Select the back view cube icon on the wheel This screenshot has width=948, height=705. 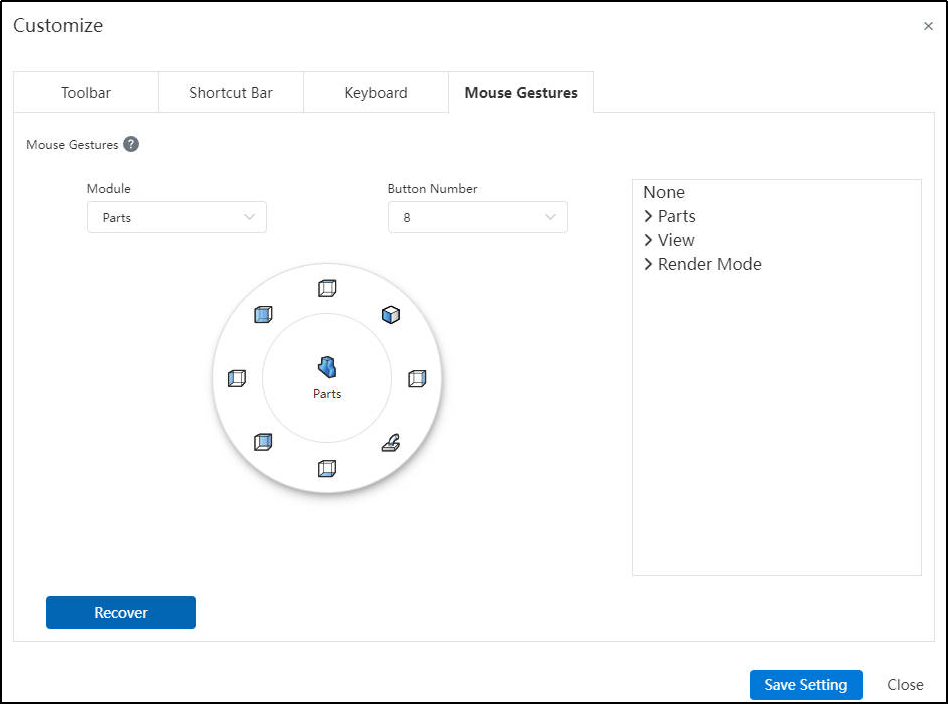263,442
